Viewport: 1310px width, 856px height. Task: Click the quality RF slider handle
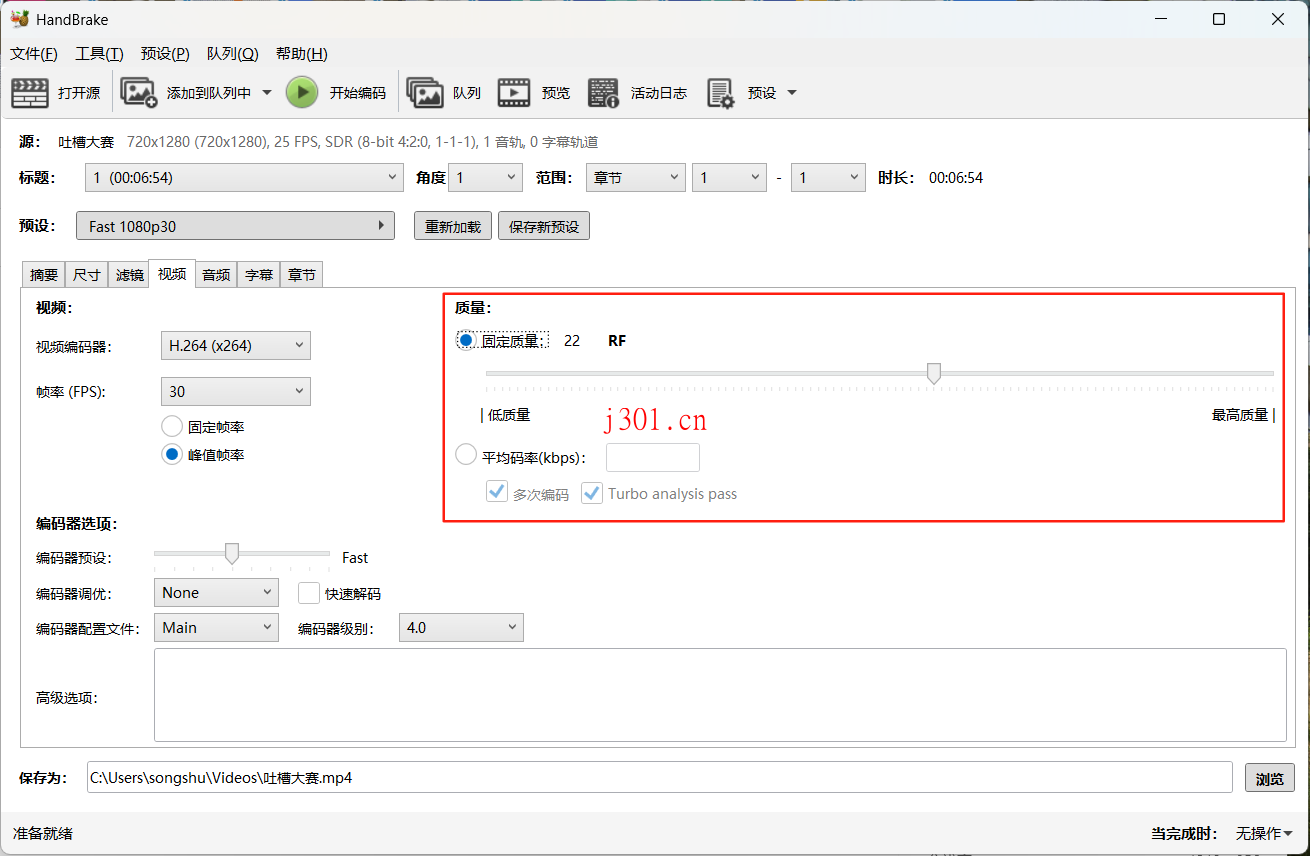[x=934, y=374]
